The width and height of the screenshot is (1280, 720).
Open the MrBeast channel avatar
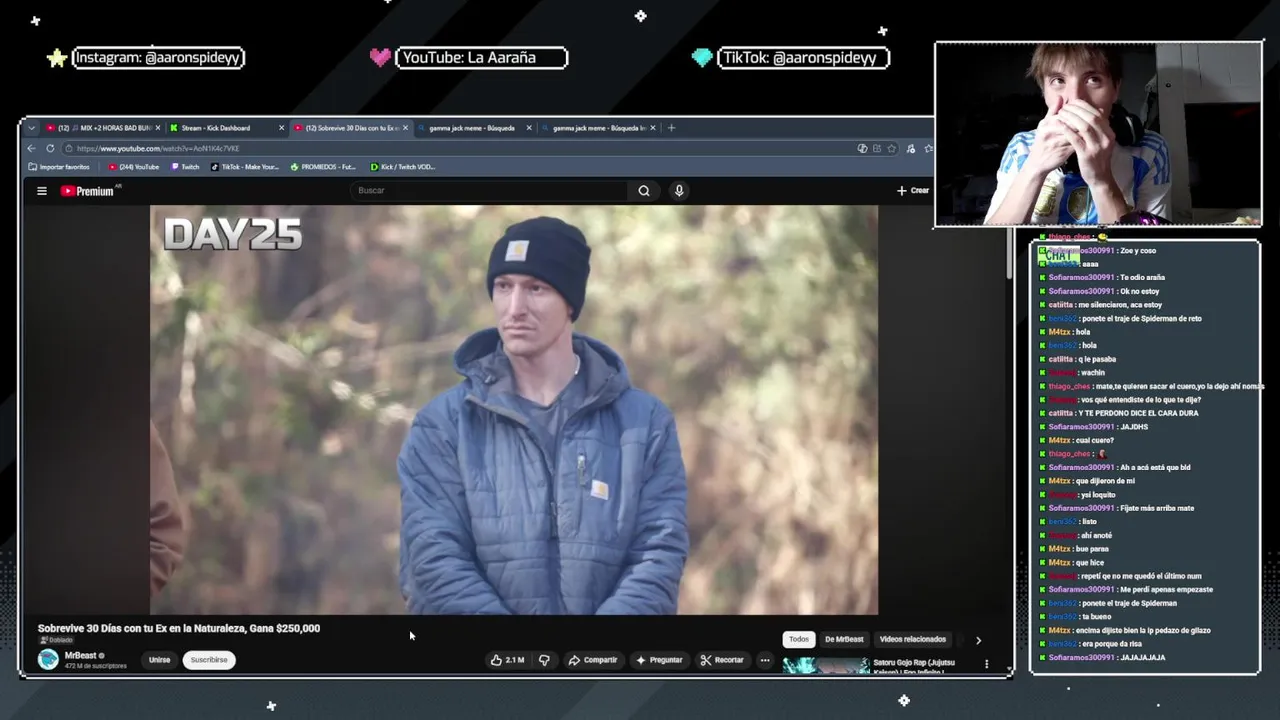pyautogui.click(x=48, y=659)
